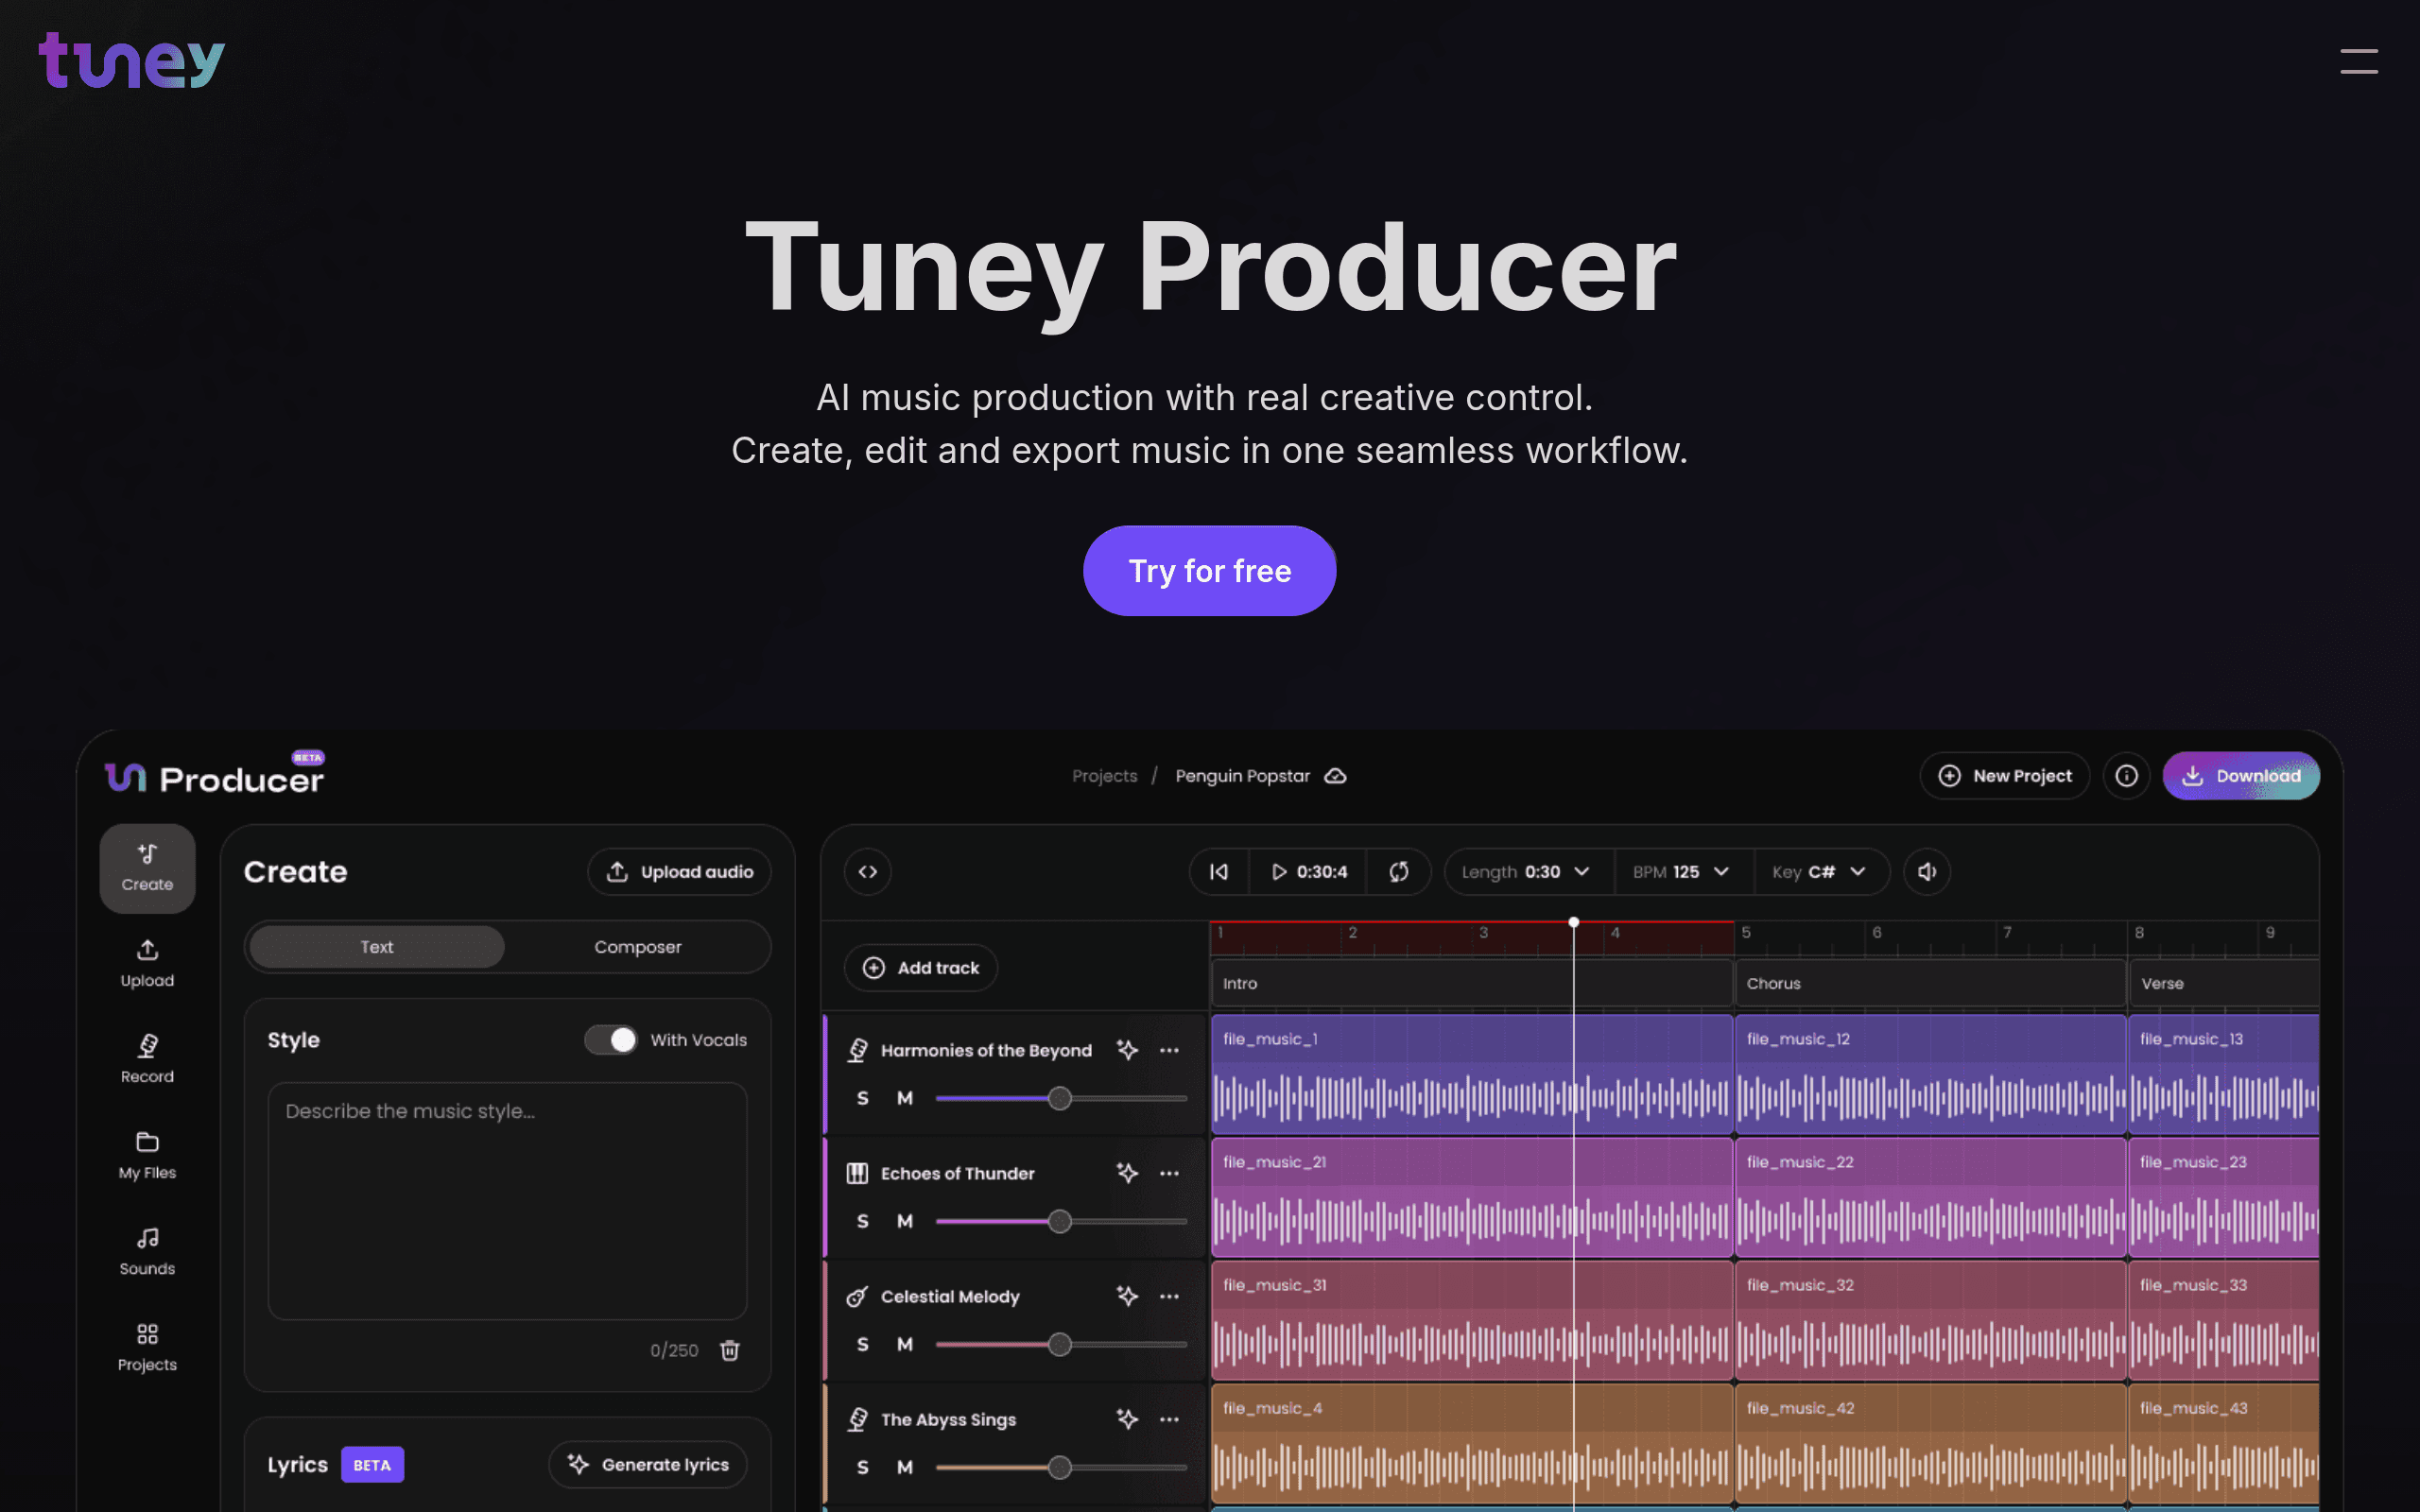This screenshot has width=2420, height=1512.
Task: Open the BPM 125 dropdown
Action: pyautogui.click(x=1682, y=872)
